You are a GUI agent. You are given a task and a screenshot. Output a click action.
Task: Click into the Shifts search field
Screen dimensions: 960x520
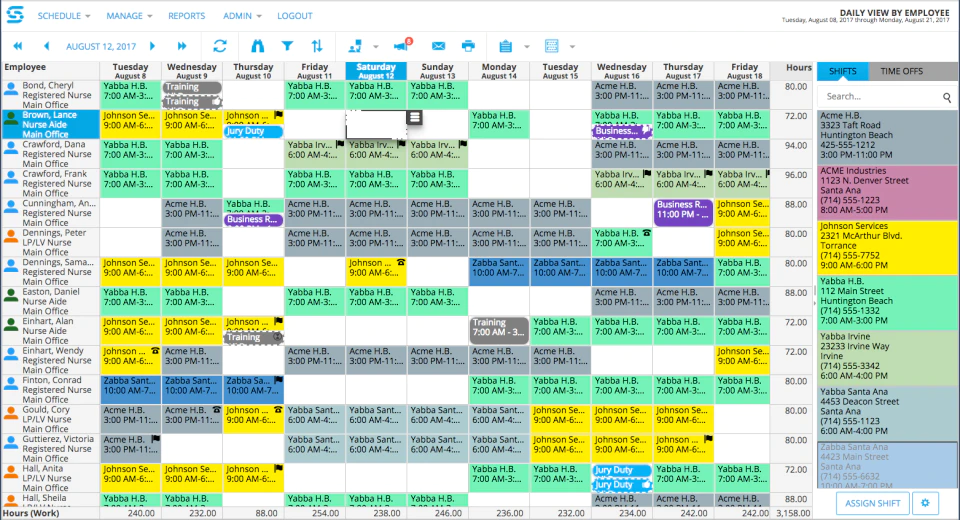tap(882, 97)
